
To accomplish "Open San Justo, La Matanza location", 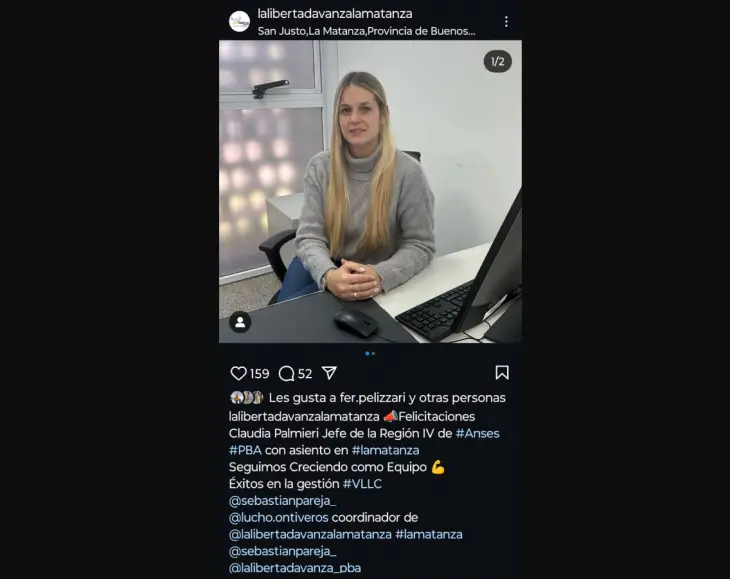I will pos(366,31).
